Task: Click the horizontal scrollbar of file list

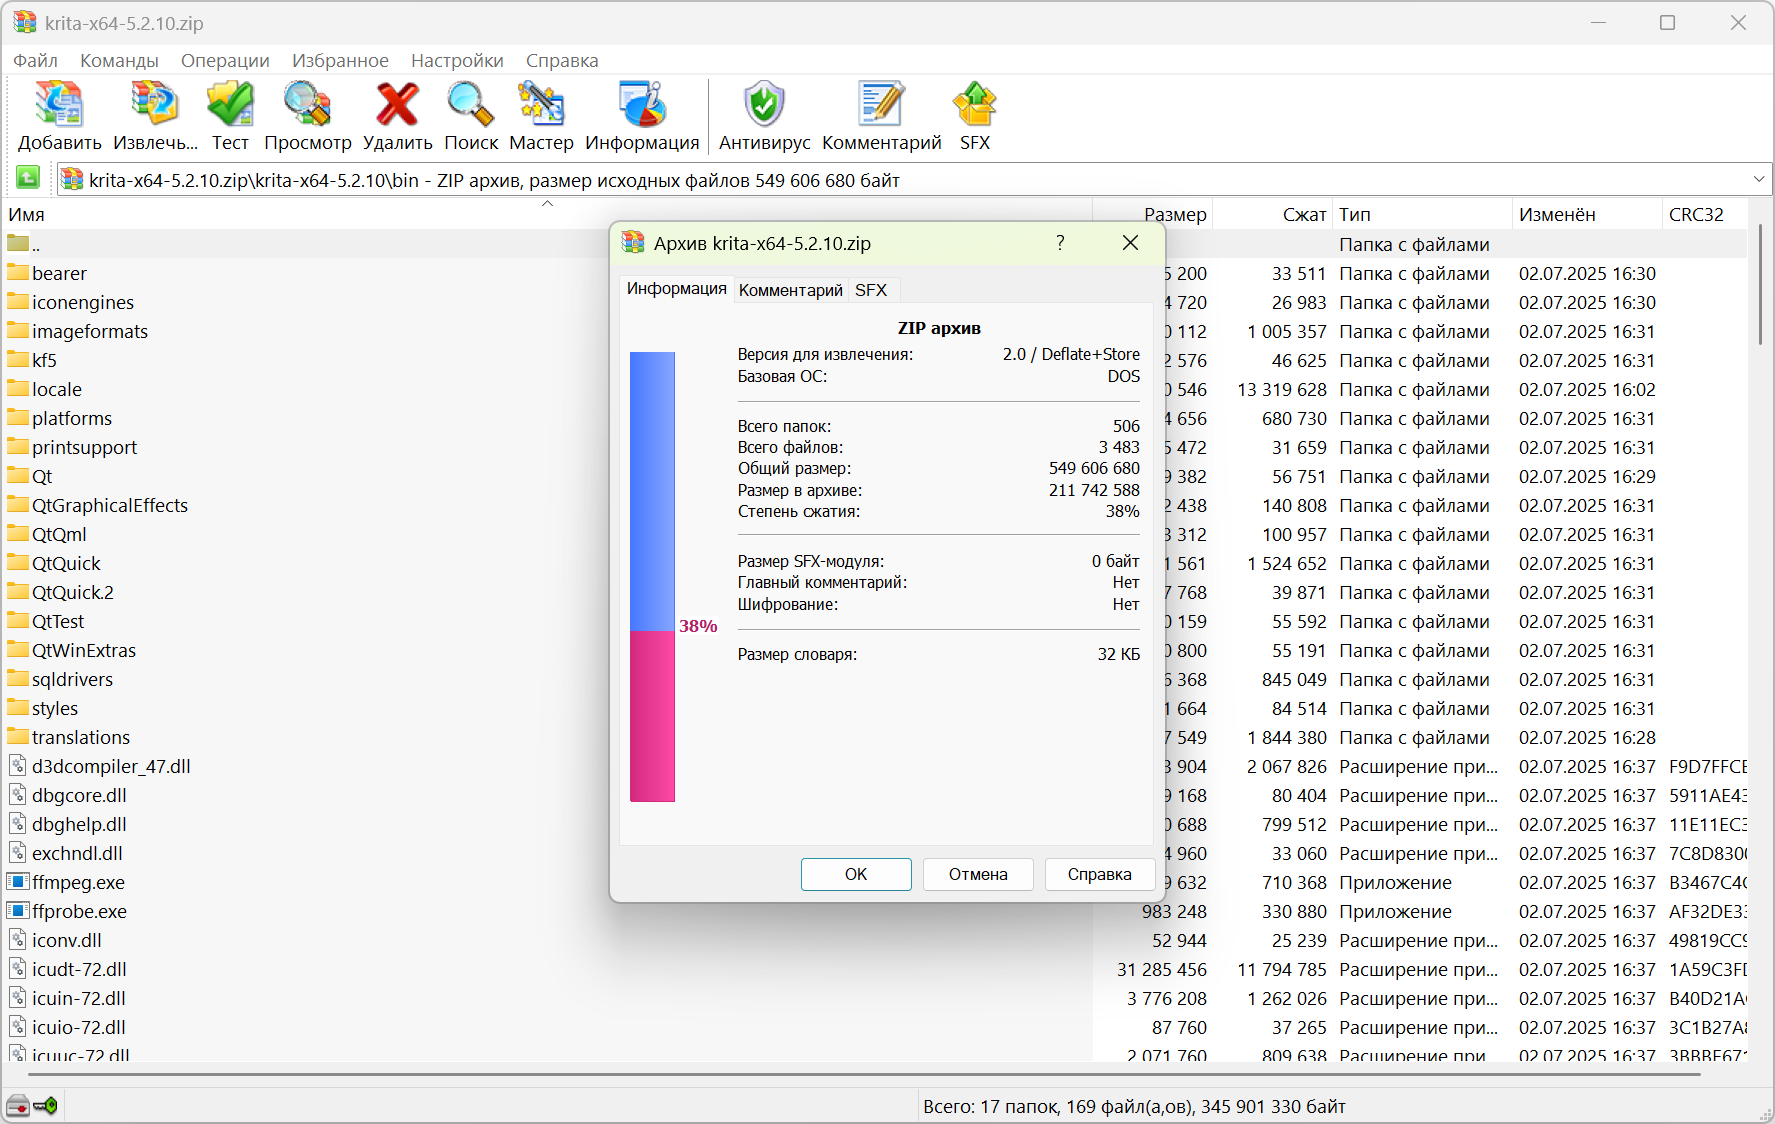Action: point(865,1074)
